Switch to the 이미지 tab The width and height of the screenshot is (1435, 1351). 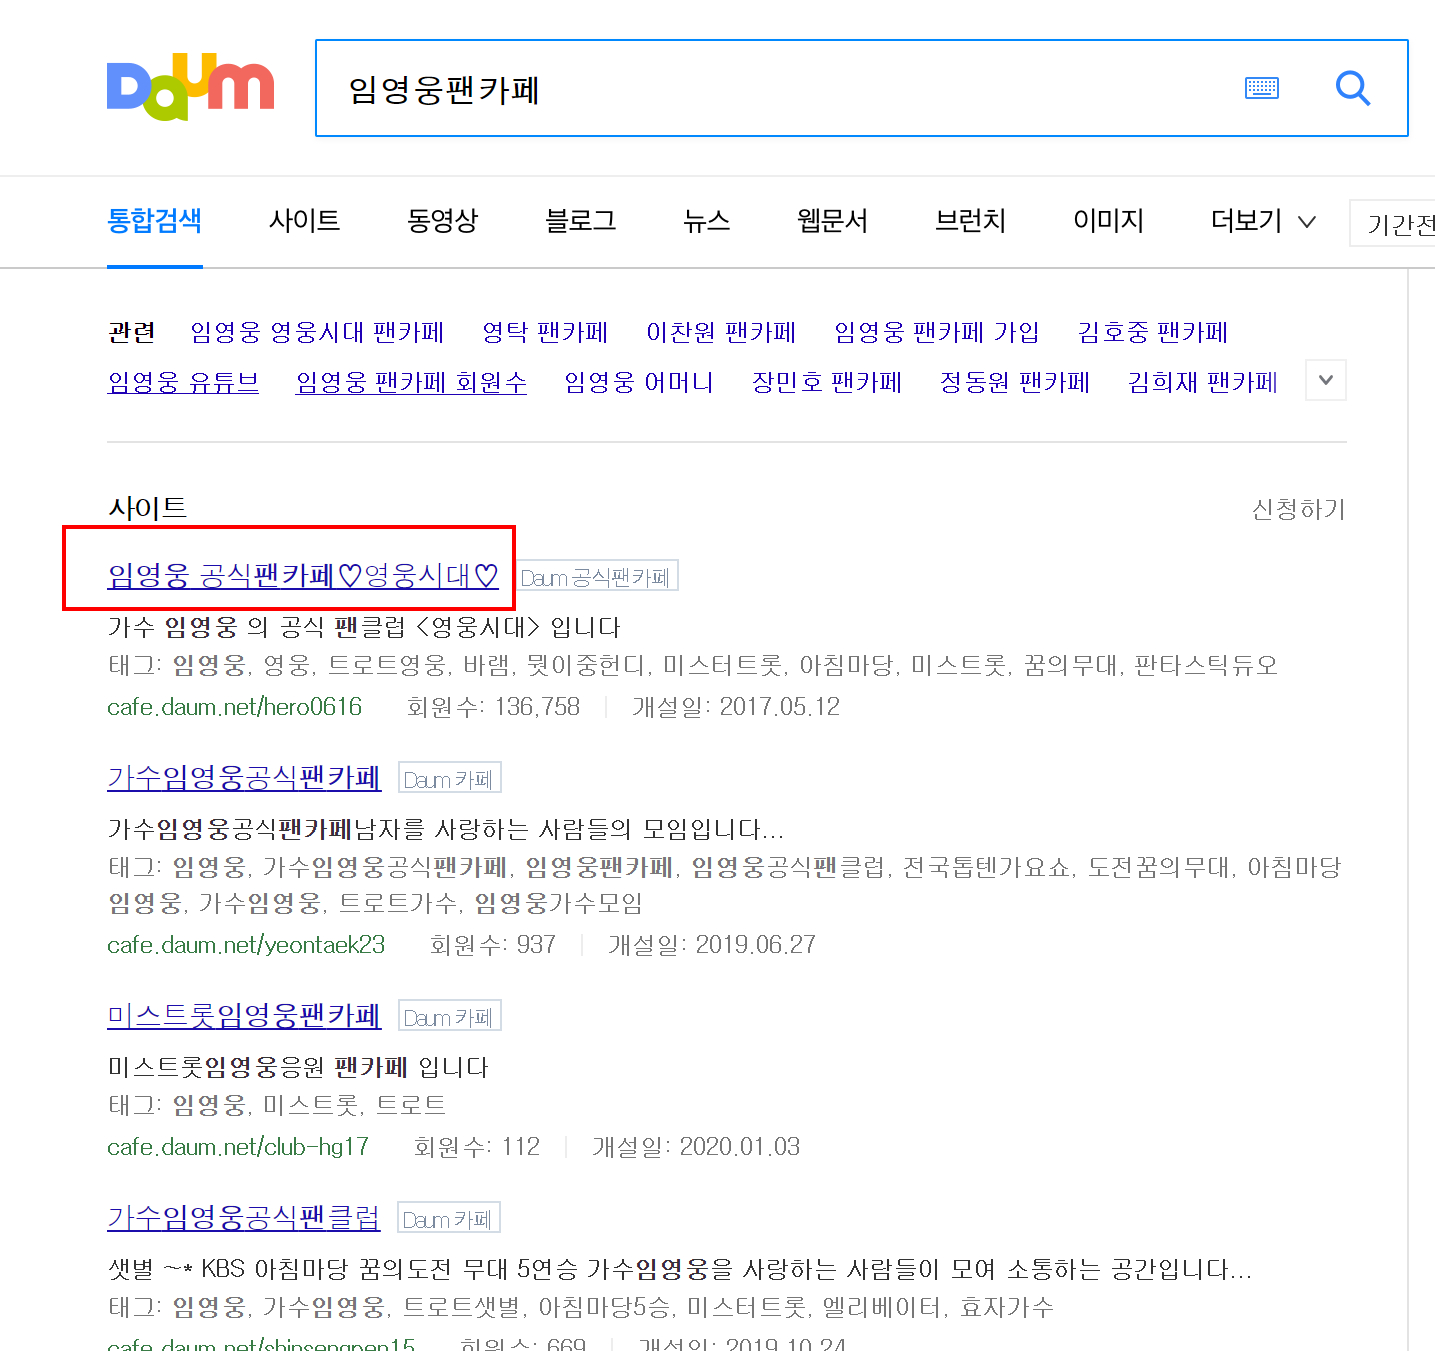click(x=1109, y=220)
